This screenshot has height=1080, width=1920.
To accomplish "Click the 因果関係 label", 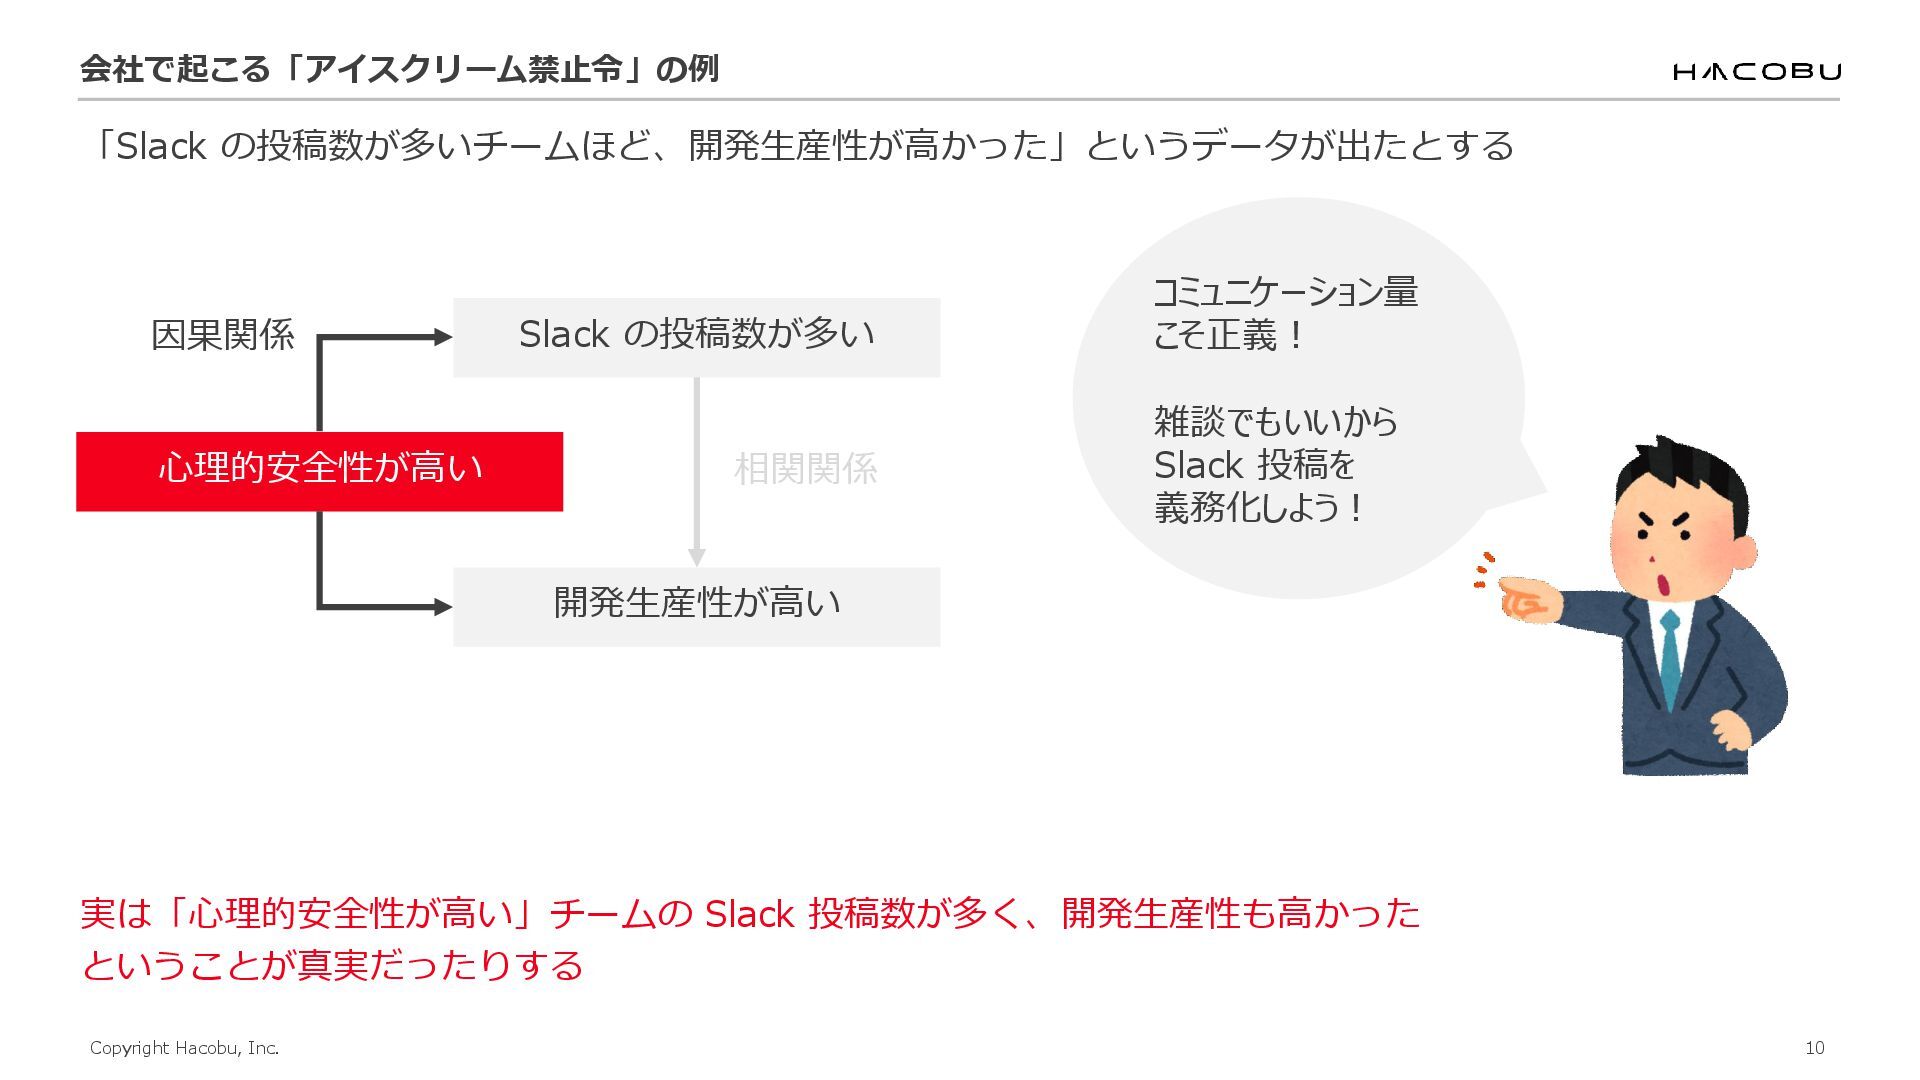I will pyautogui.click(x=222, y=336).
